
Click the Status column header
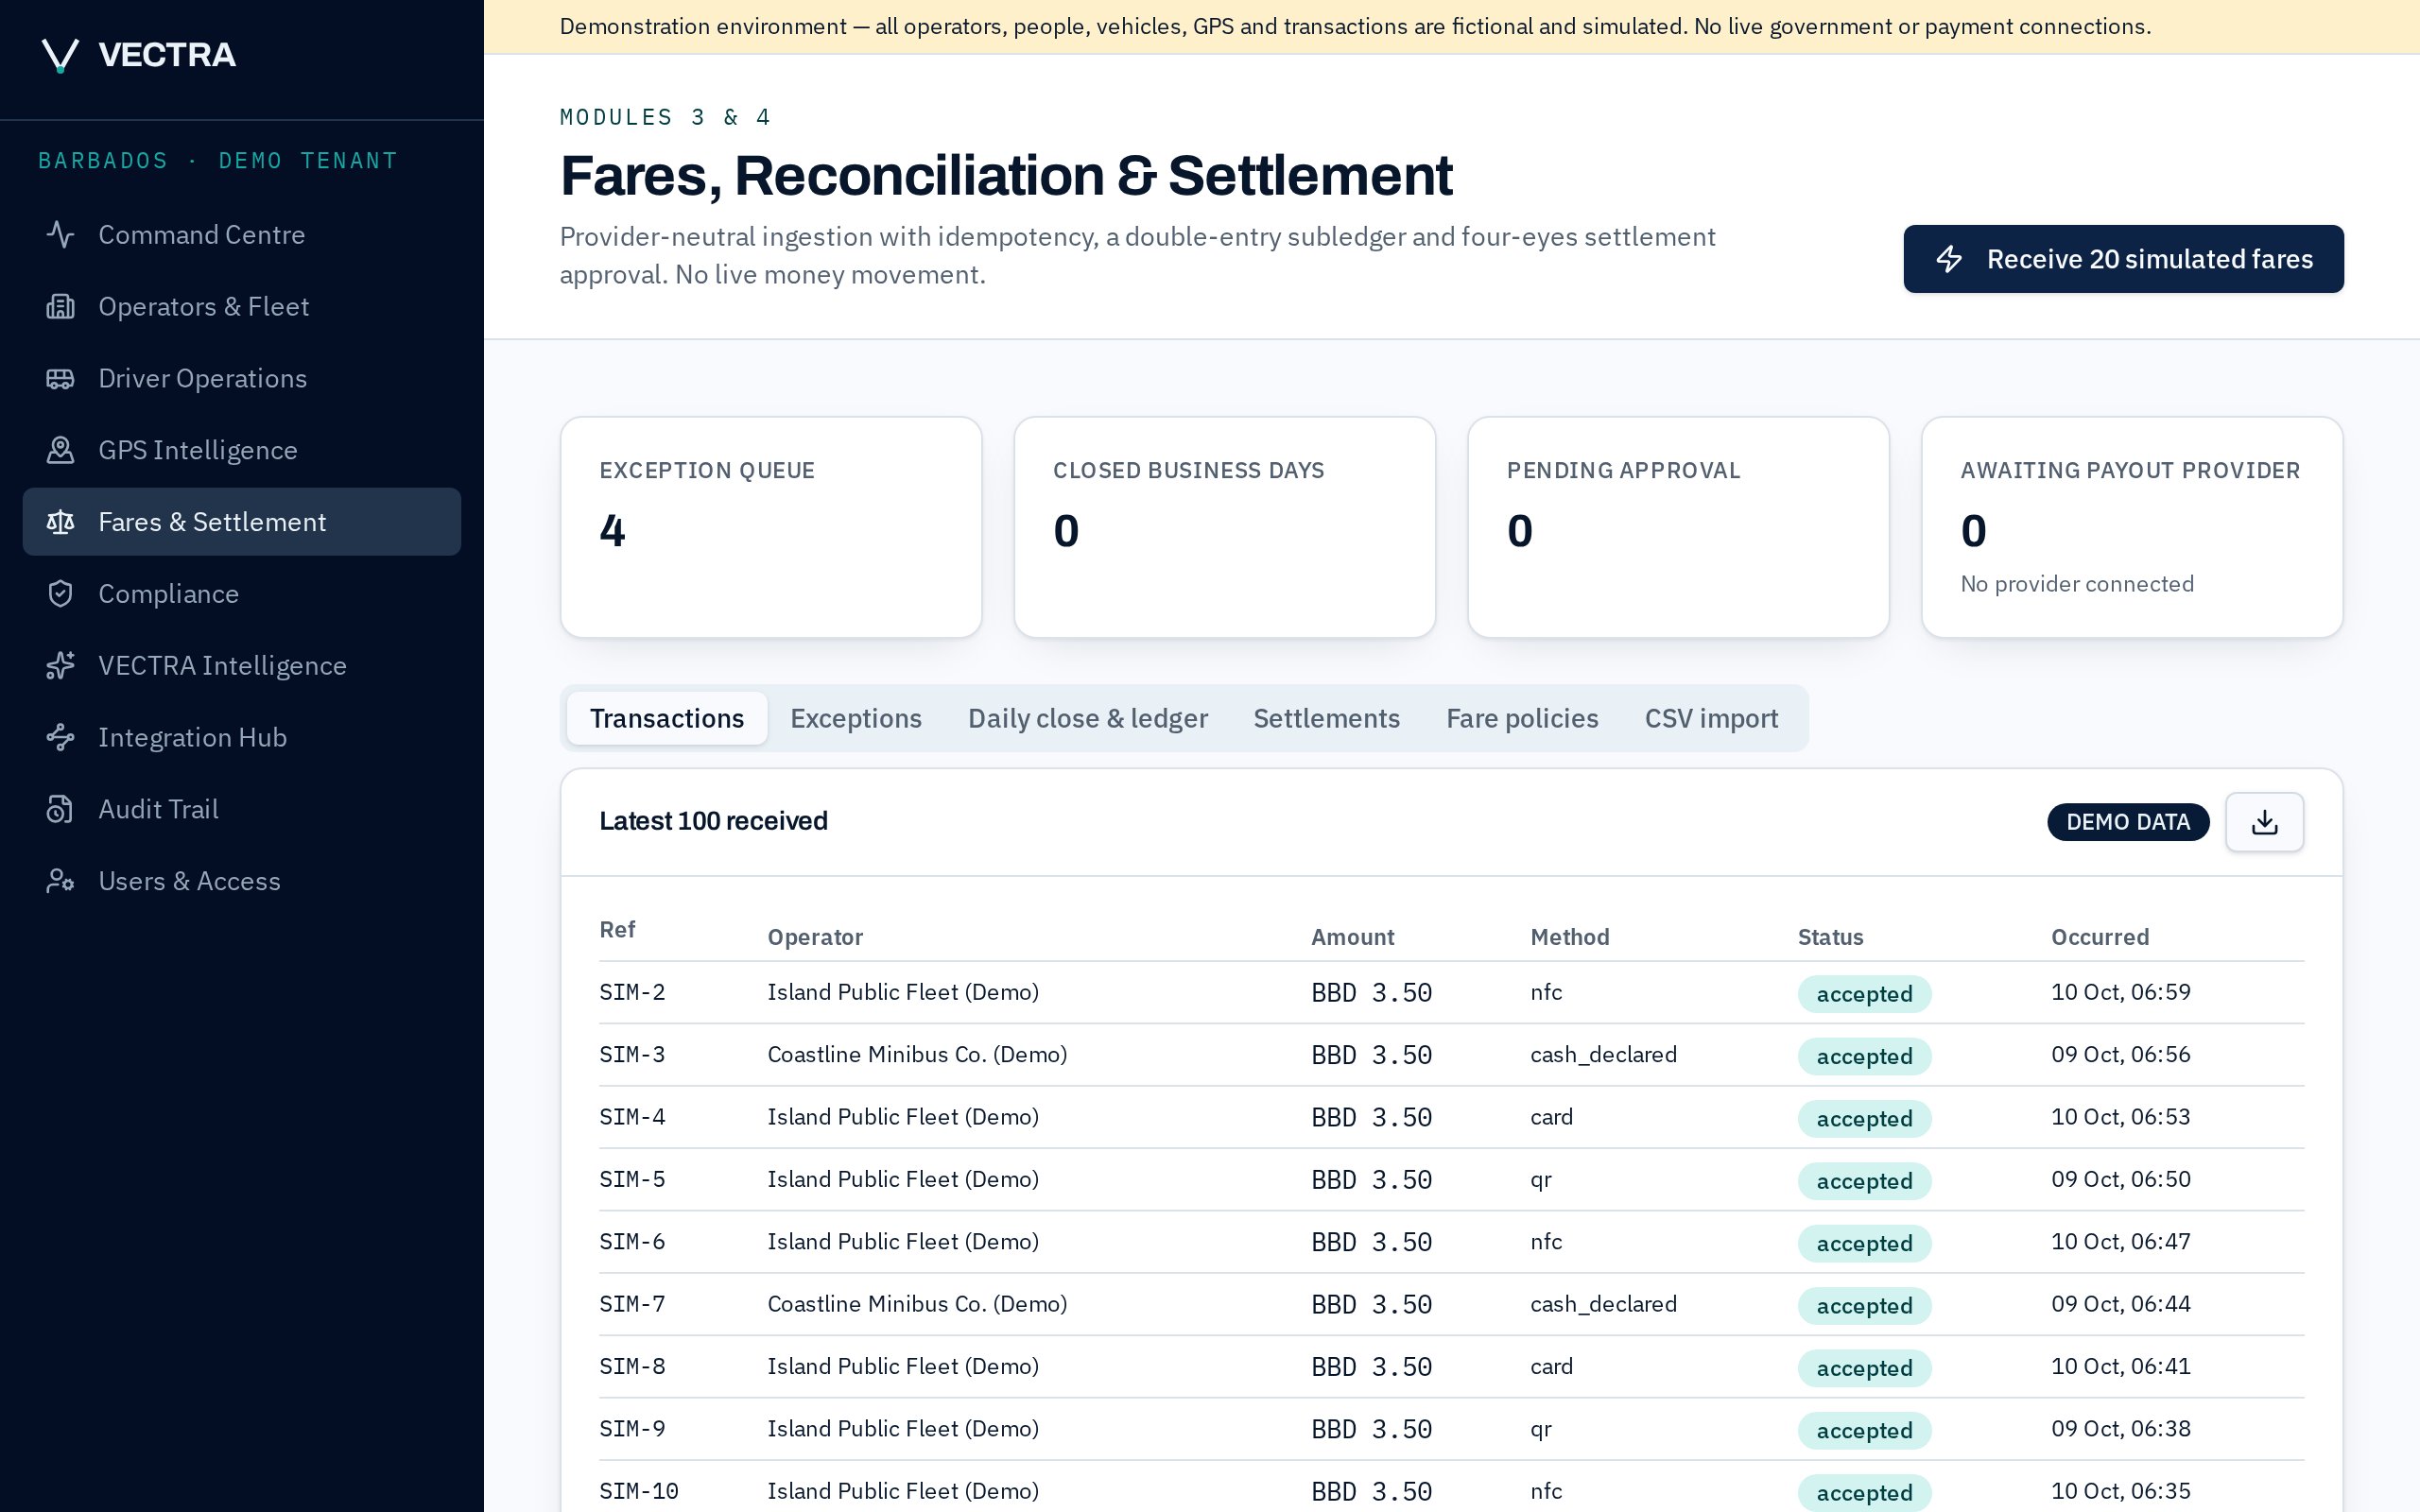1830,937
